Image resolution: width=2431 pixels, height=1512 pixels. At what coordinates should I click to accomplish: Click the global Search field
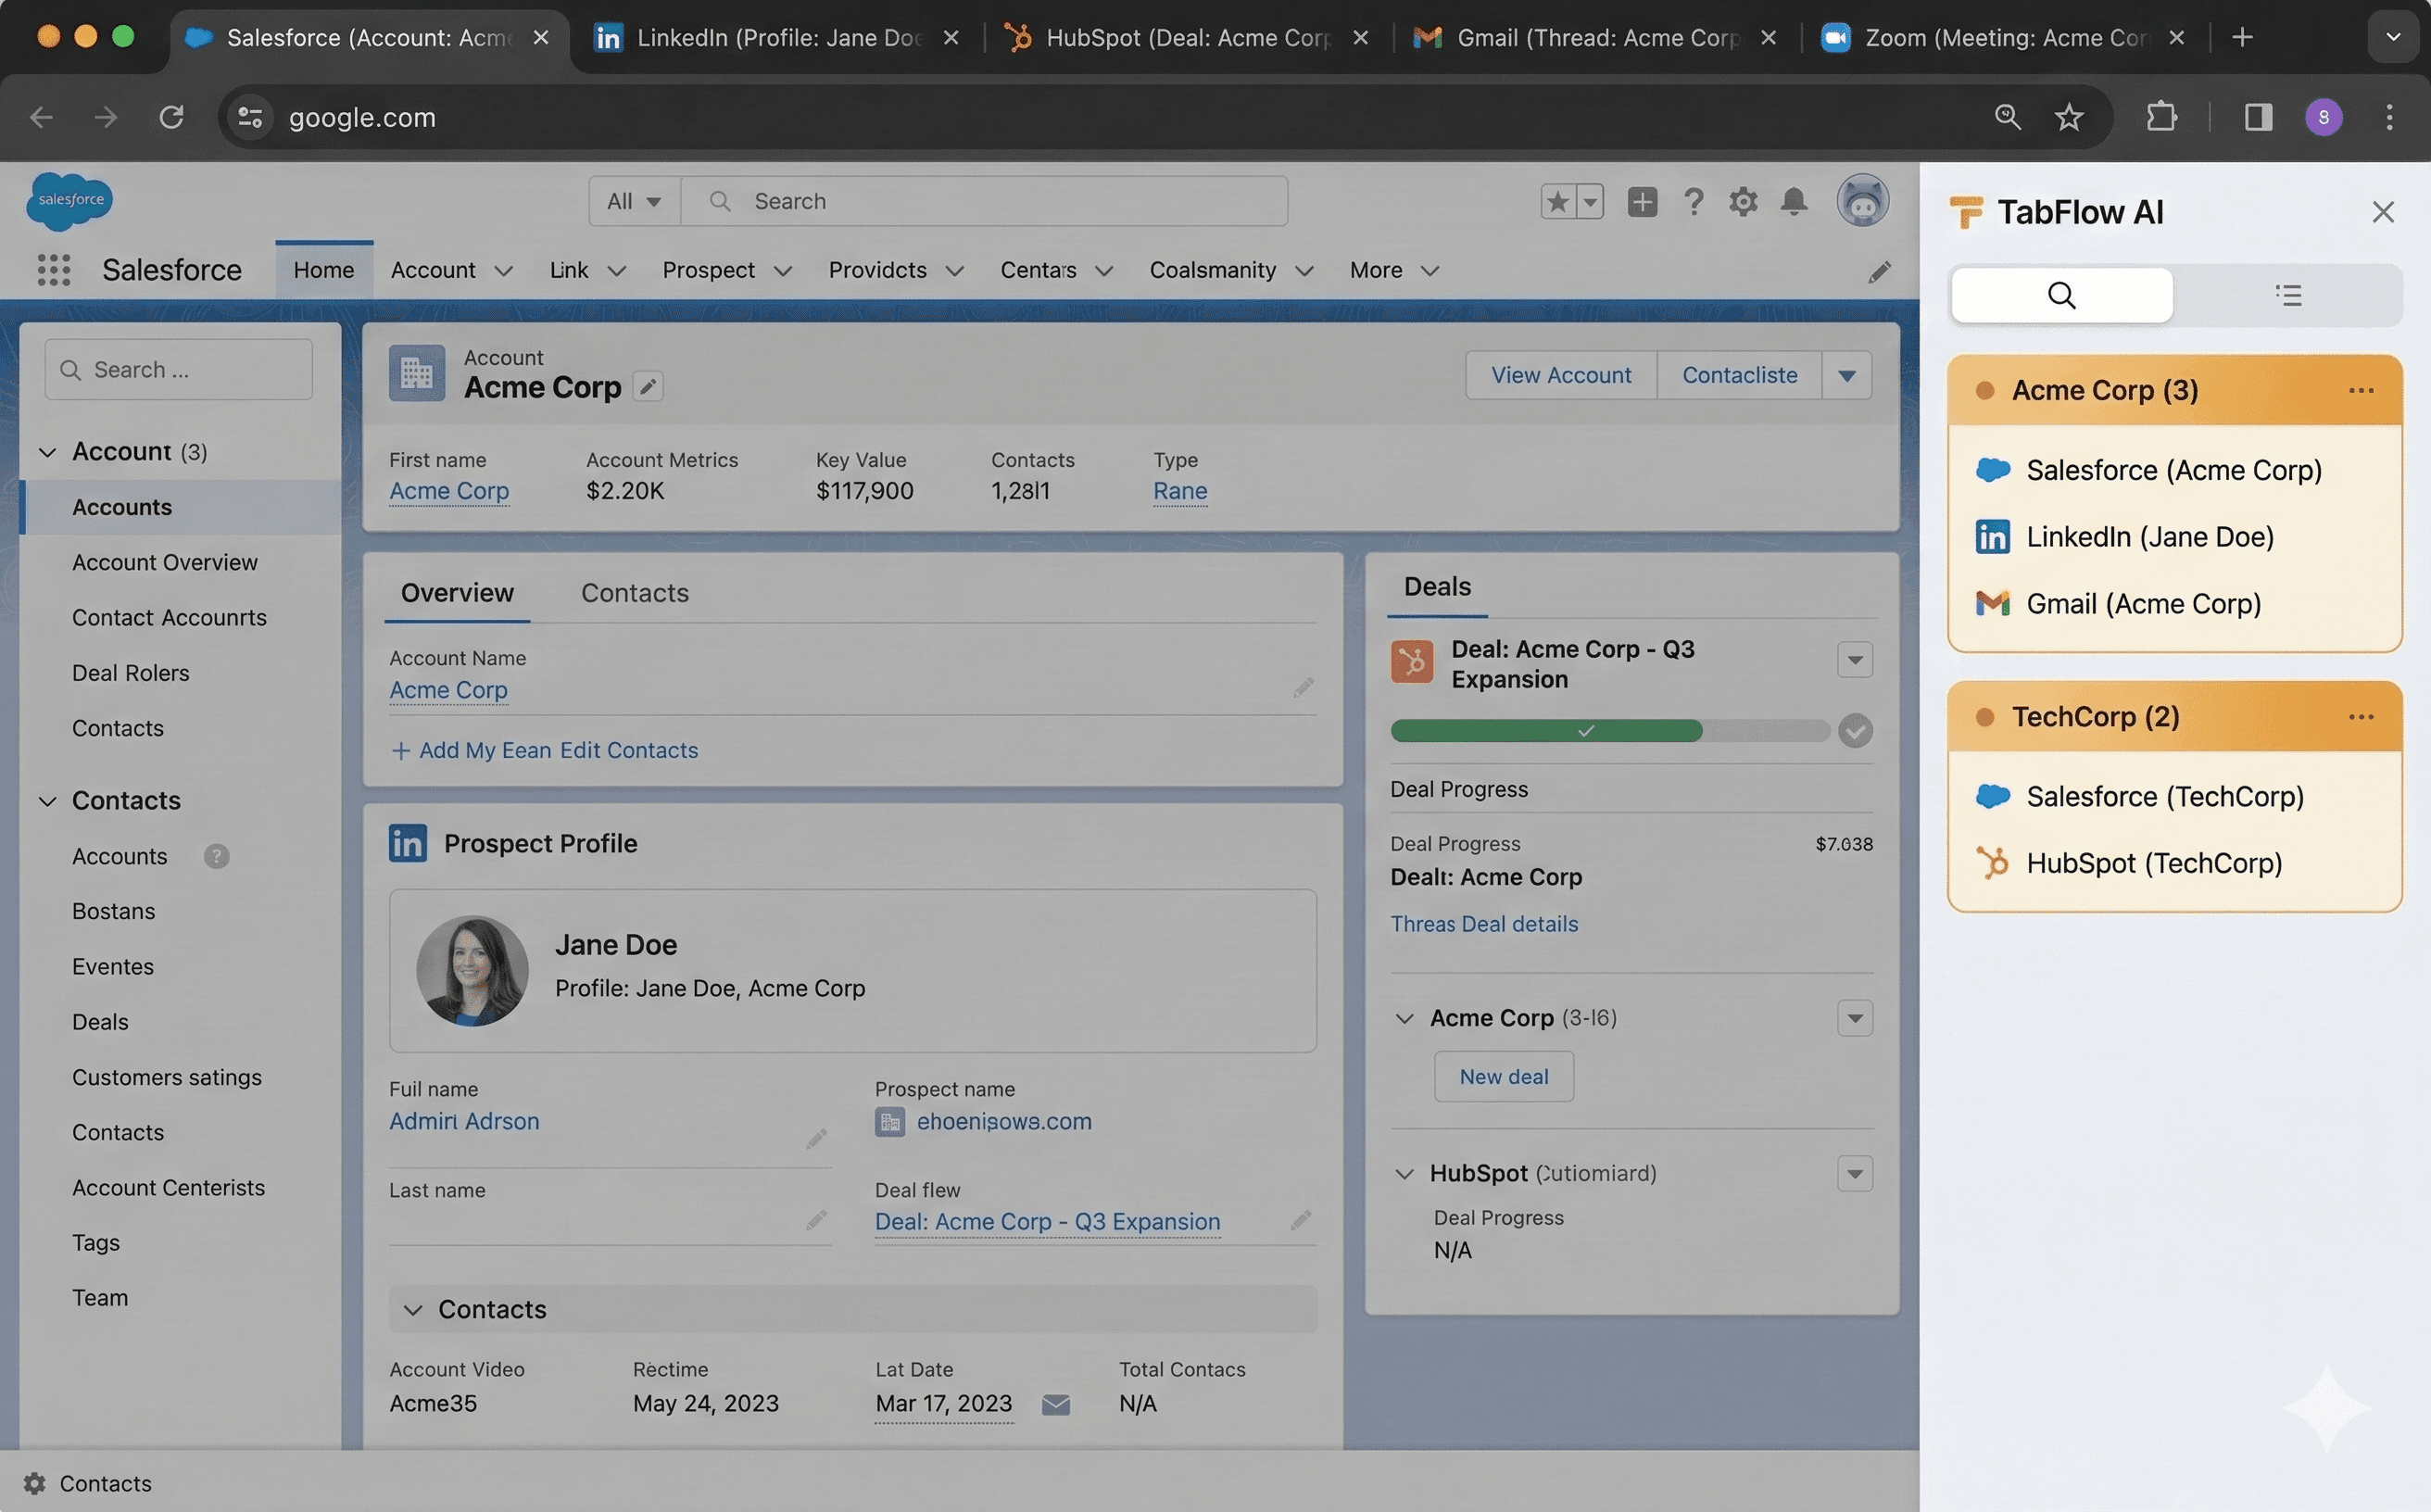984,201
